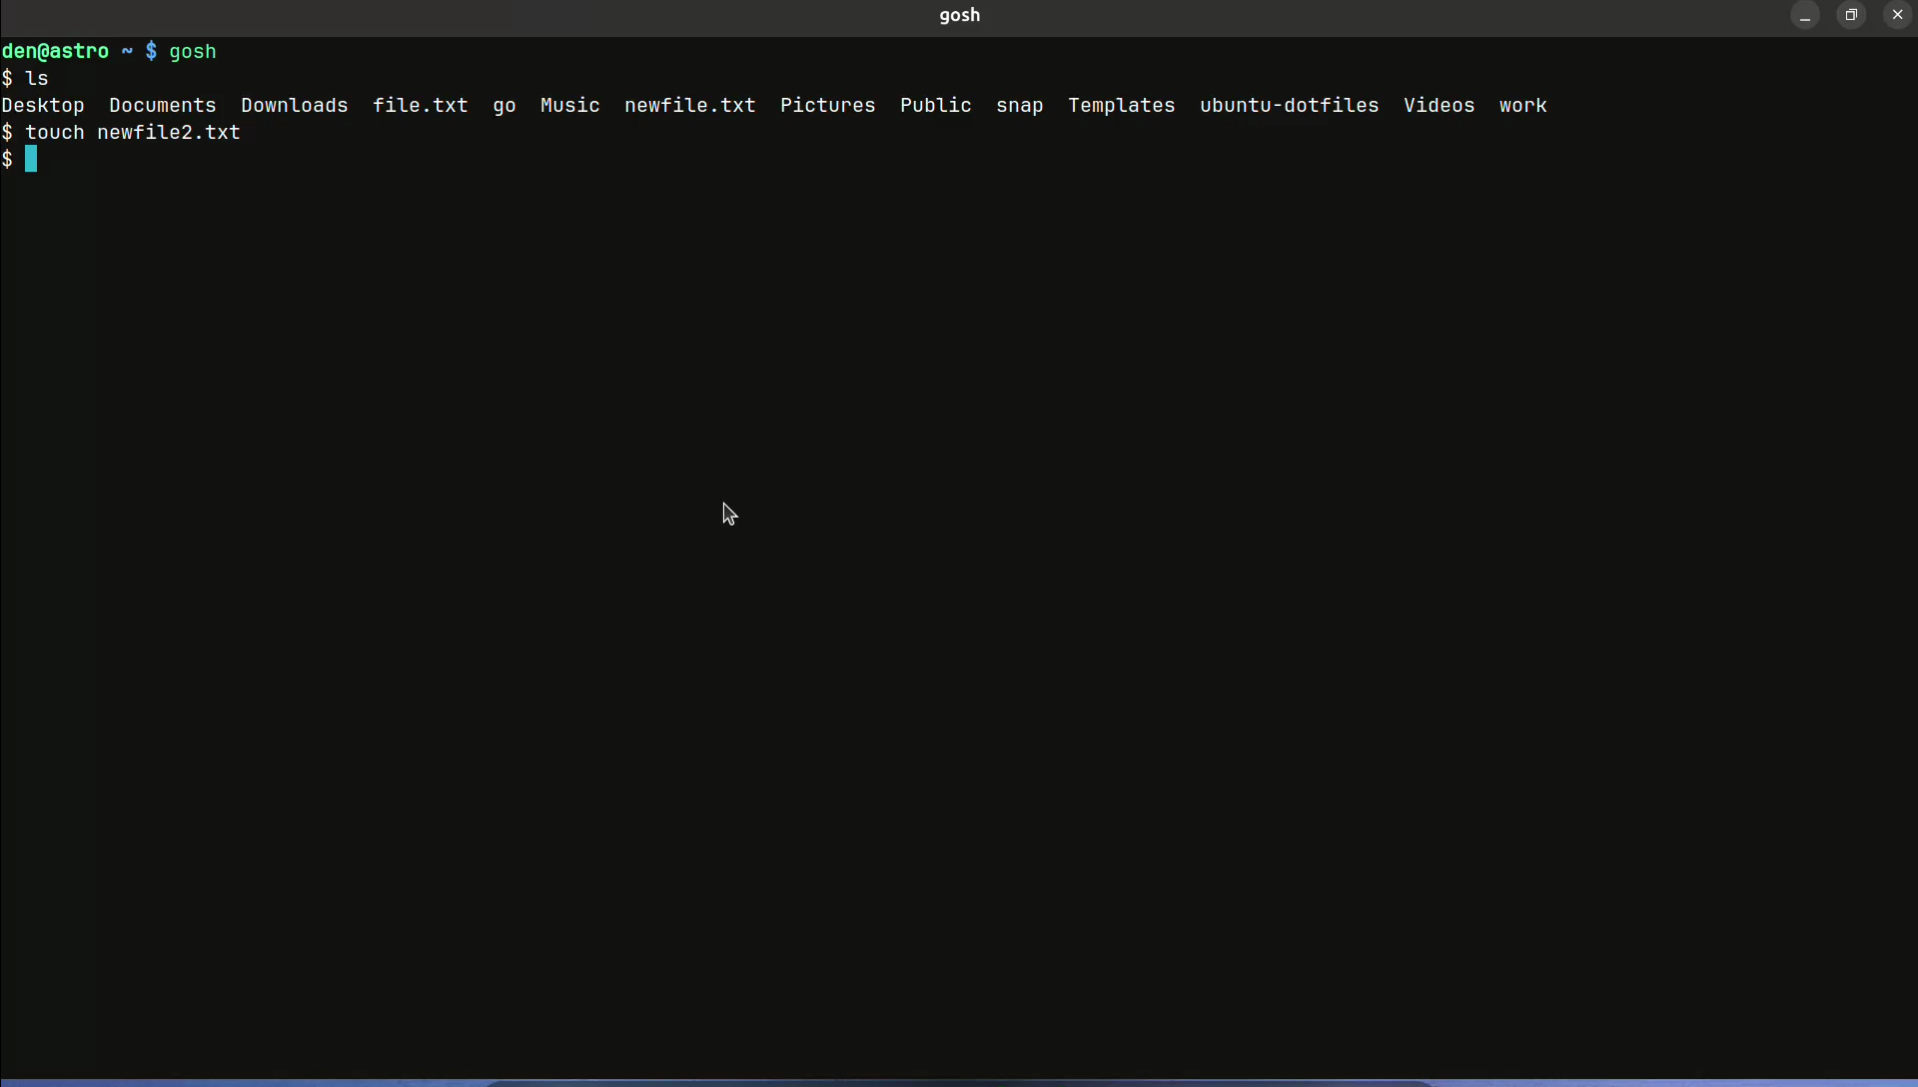This screenshot has height=1087, width=1918.
Task: Click the den@astro prompt text
Action: (x=55, y=51)
